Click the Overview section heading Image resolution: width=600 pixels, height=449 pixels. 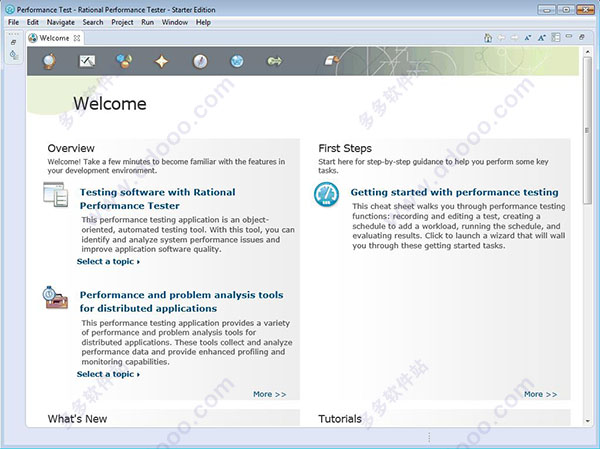point(71,148)
